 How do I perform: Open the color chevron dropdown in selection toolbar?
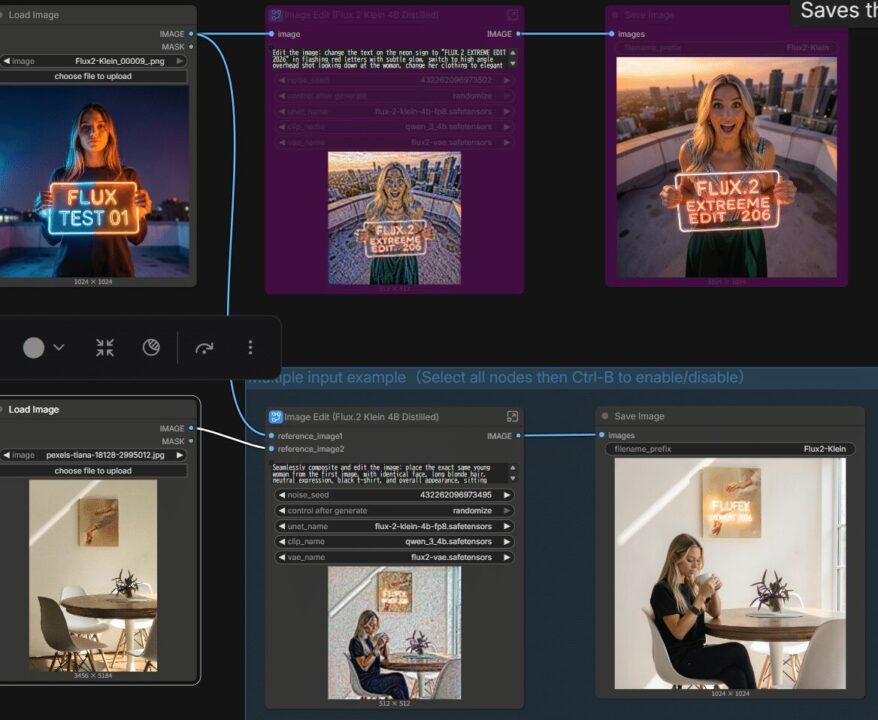(59, 348)
